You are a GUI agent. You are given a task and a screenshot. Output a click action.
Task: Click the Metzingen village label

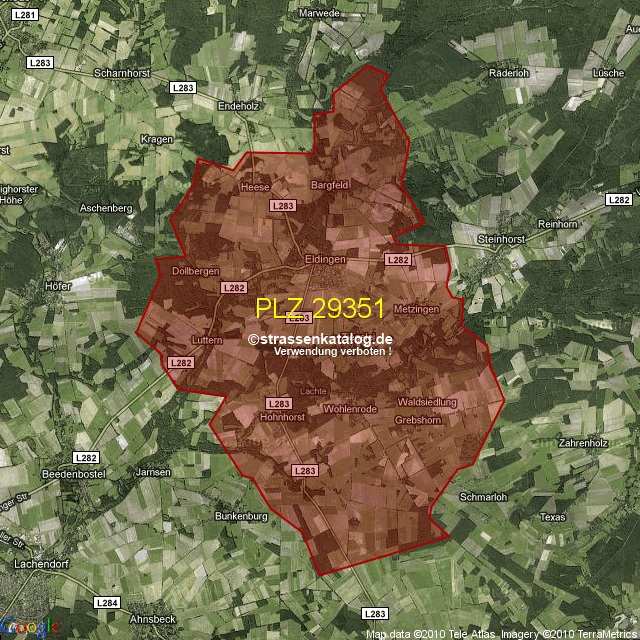click(417, 310)
